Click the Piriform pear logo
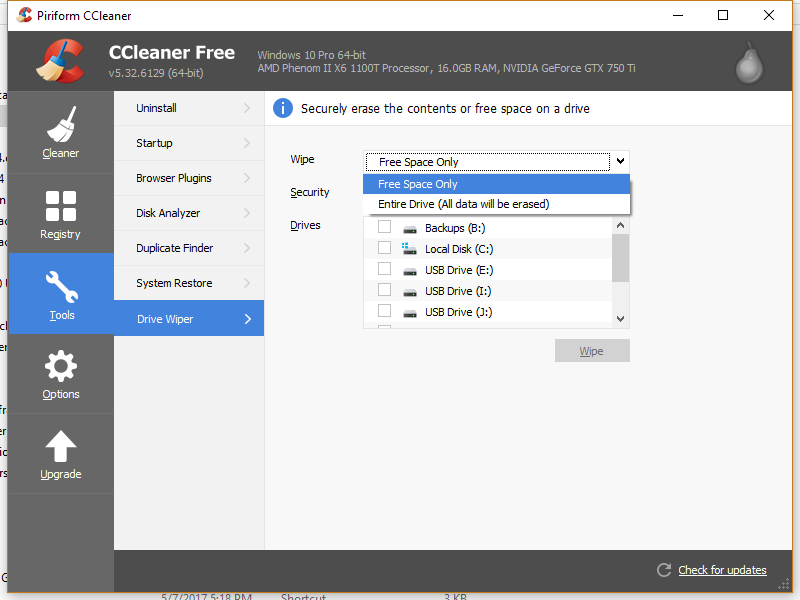800x600 pixels. click(x=749, y=62)
